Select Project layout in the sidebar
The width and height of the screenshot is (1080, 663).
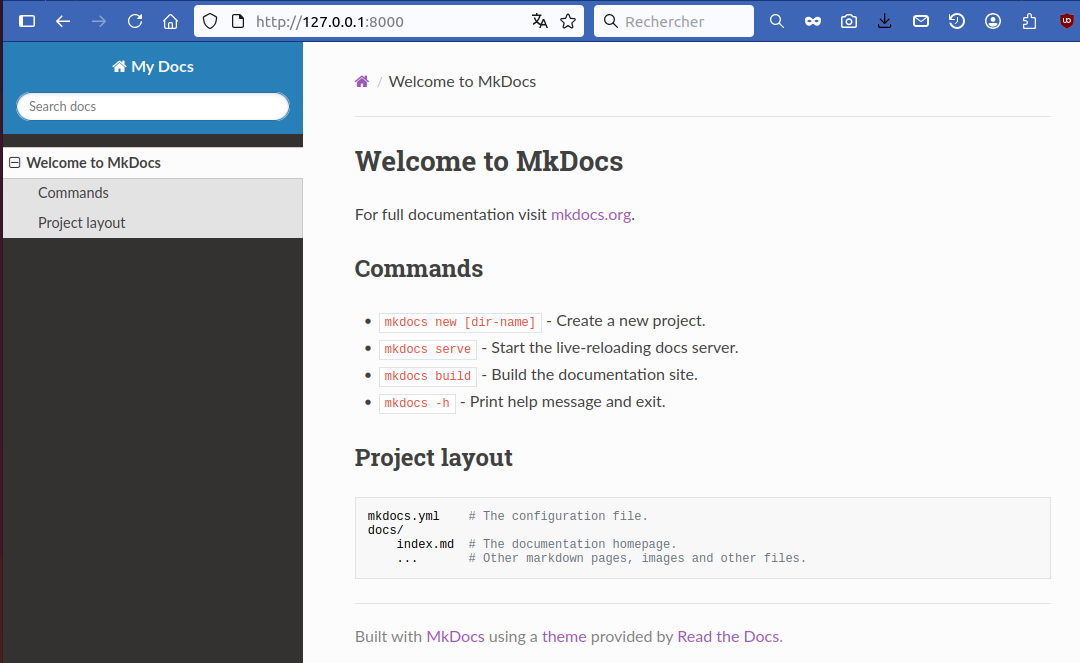click(x=82, y=223)
